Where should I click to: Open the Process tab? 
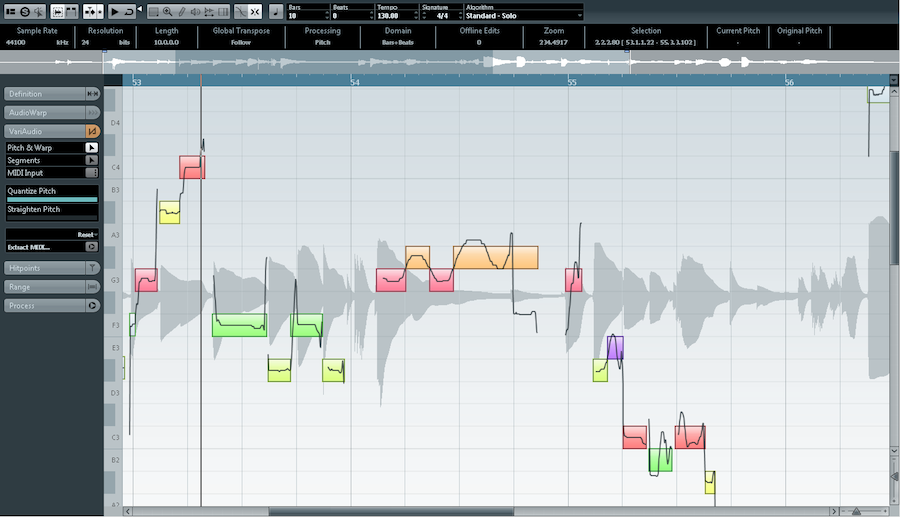pos(45,306)
